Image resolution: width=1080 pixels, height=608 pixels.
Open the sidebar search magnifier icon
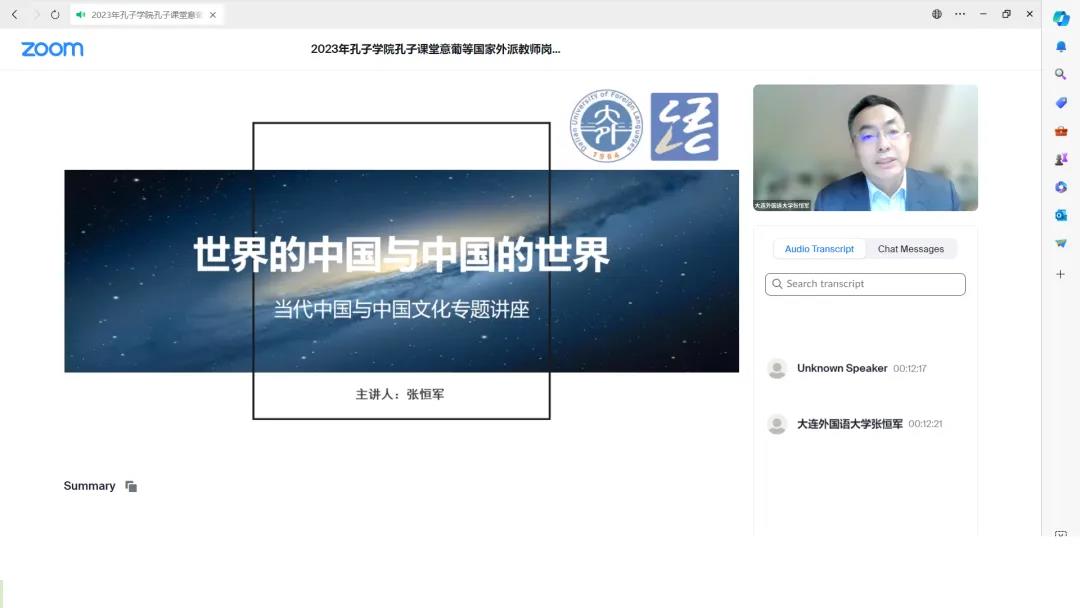(1061, 74)
